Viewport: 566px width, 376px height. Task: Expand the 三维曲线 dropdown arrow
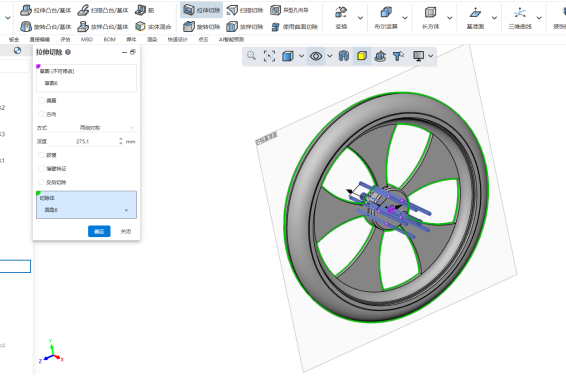[x=539, y=18]
